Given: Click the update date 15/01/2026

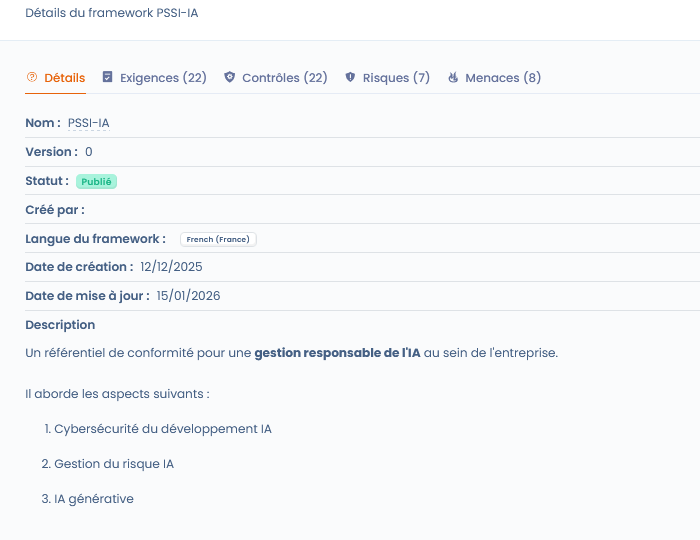Looking at the screenshot, I should coord(188,296).
